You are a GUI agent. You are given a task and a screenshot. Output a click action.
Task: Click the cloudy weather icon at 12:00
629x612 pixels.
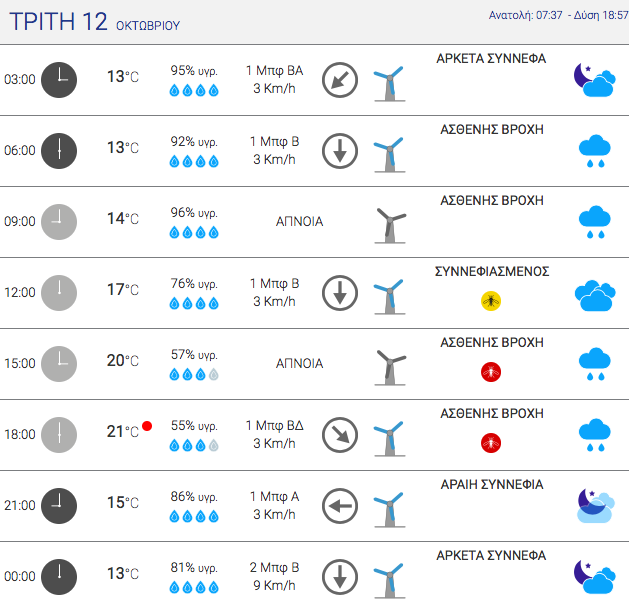595,296
